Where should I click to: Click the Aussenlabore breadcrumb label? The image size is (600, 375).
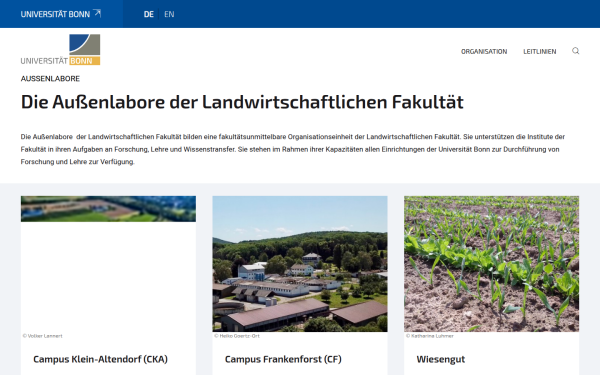[x=50, y=79]
